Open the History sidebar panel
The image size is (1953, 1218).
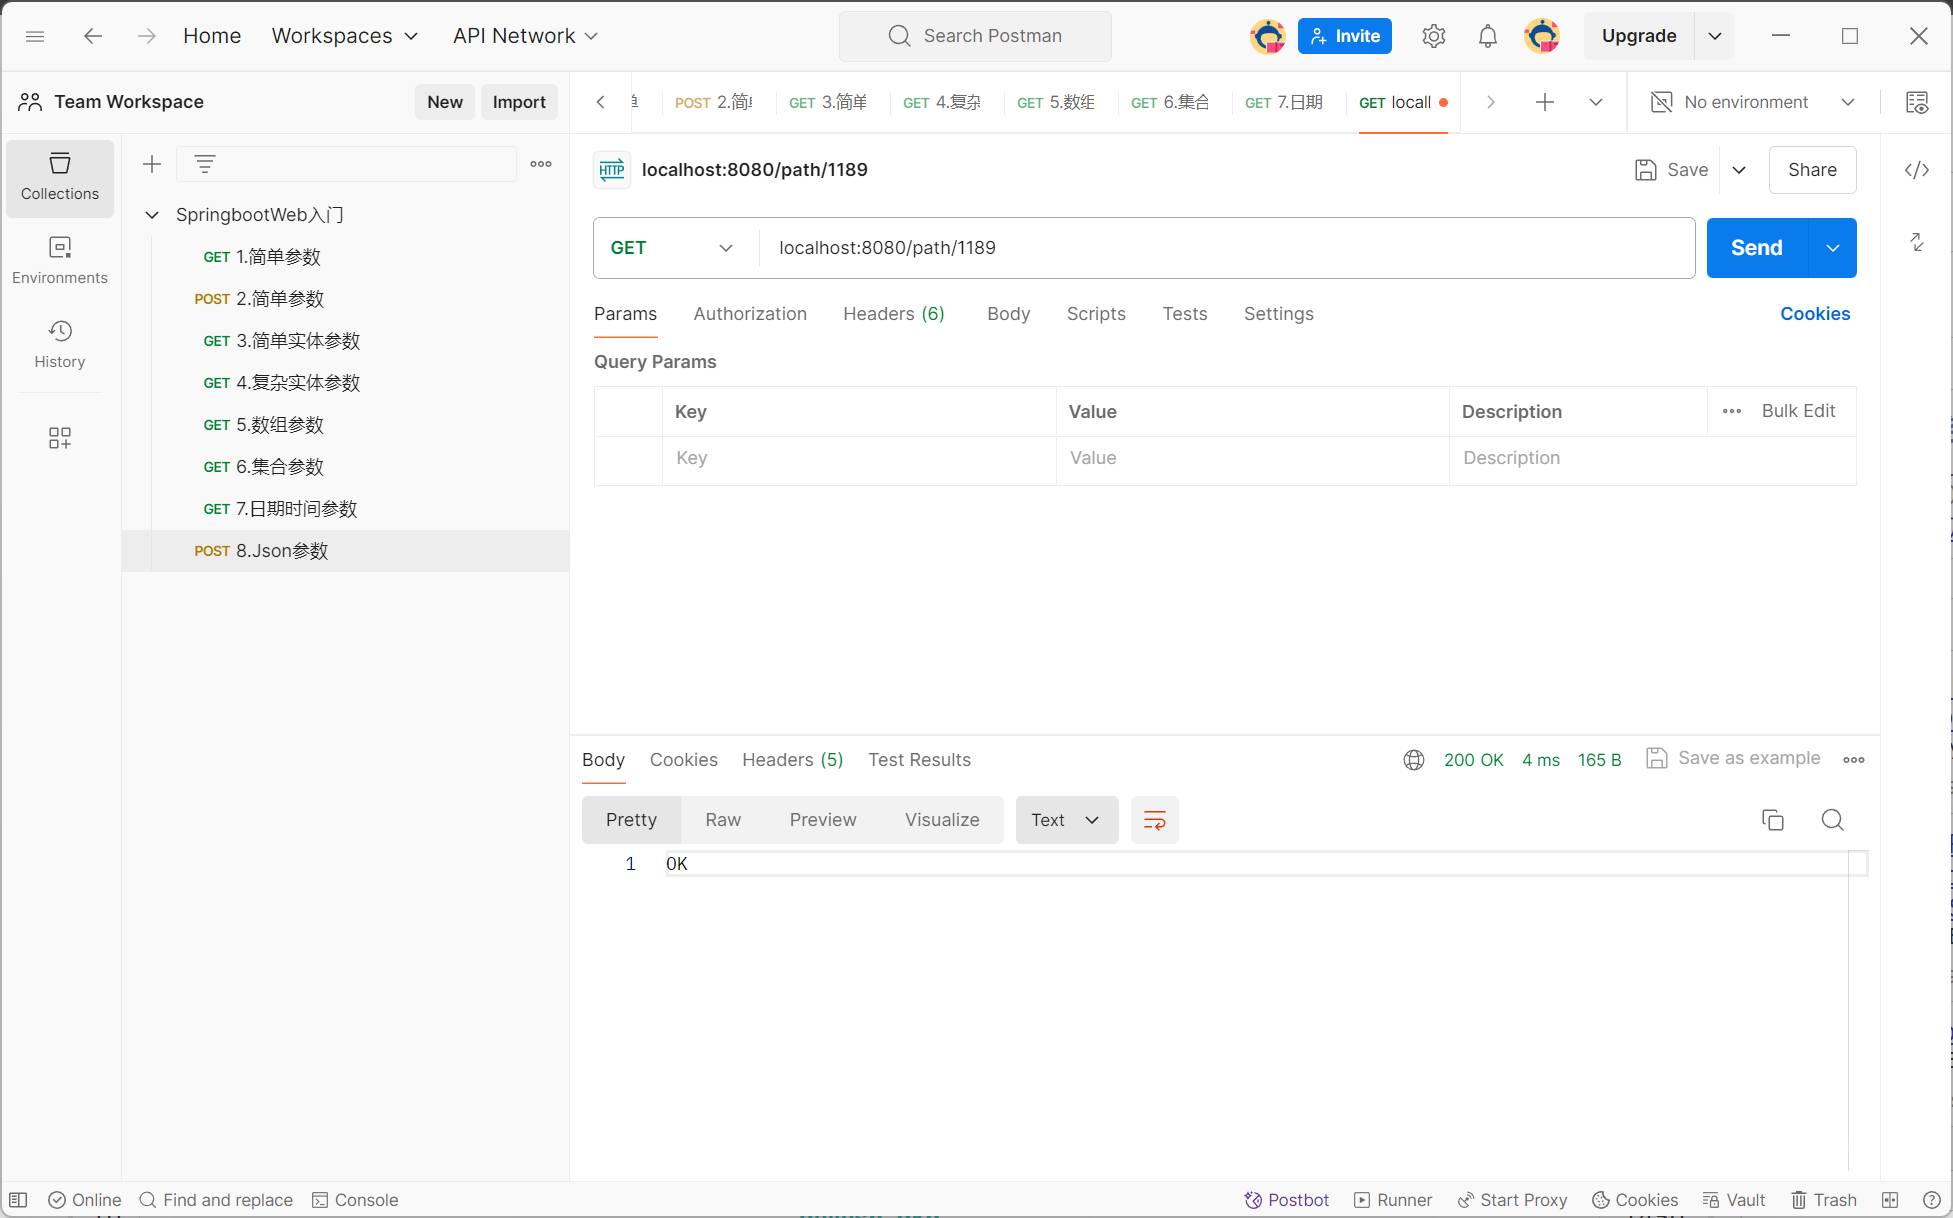tap(60, 345)
